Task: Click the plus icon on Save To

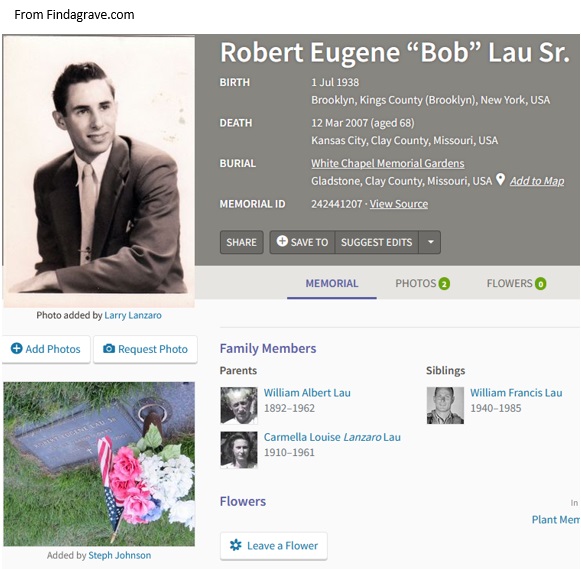Action: click(x=282, y=241)
